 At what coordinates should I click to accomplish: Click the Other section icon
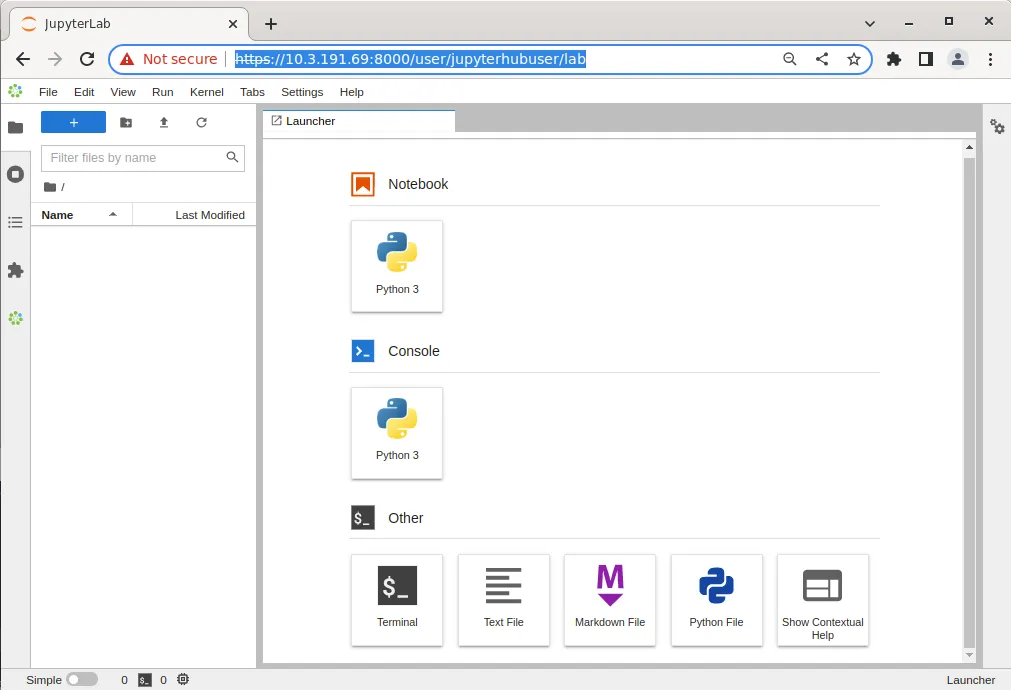click(363, 518)
